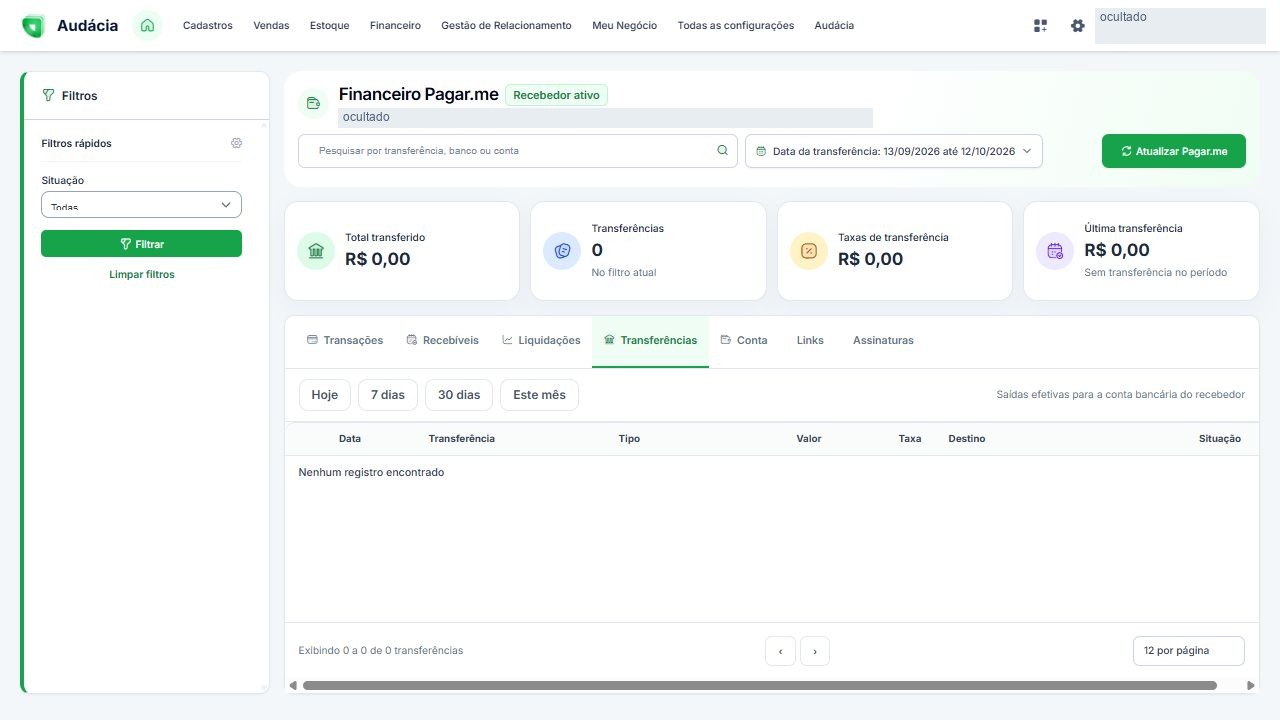The image size is (1280, 720).
Task: Click the green Filtrar button
Action: [x=141, y=244]
